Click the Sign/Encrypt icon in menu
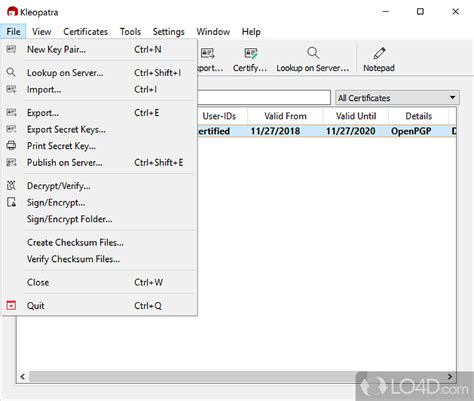 (11, 202)
